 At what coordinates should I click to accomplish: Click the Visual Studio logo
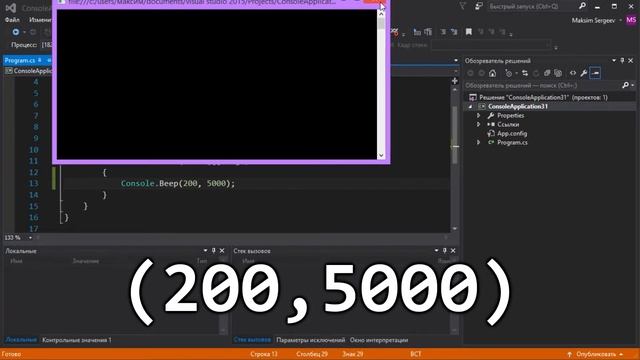11,8
